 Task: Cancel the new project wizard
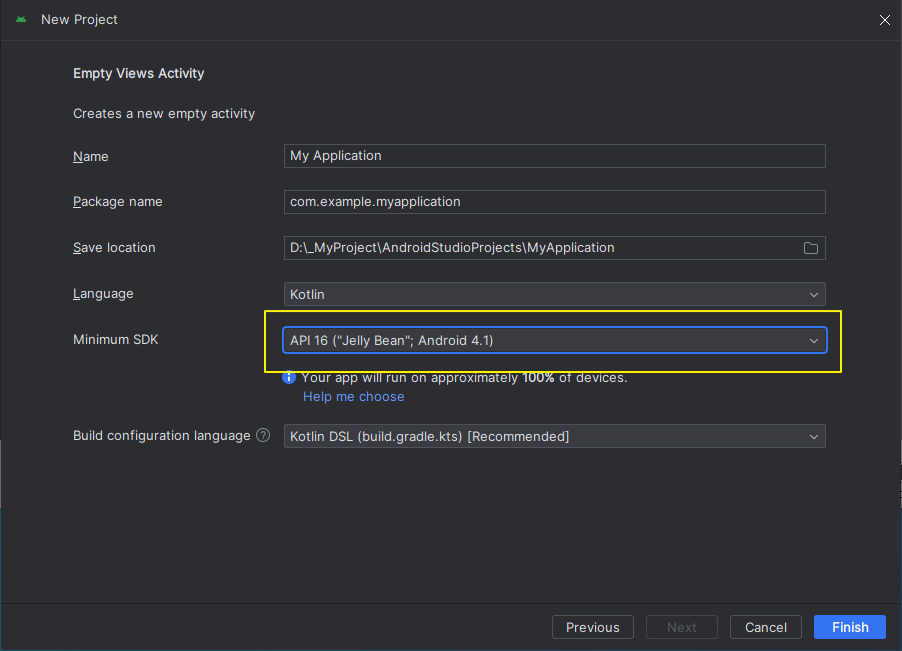pos(766,627)
